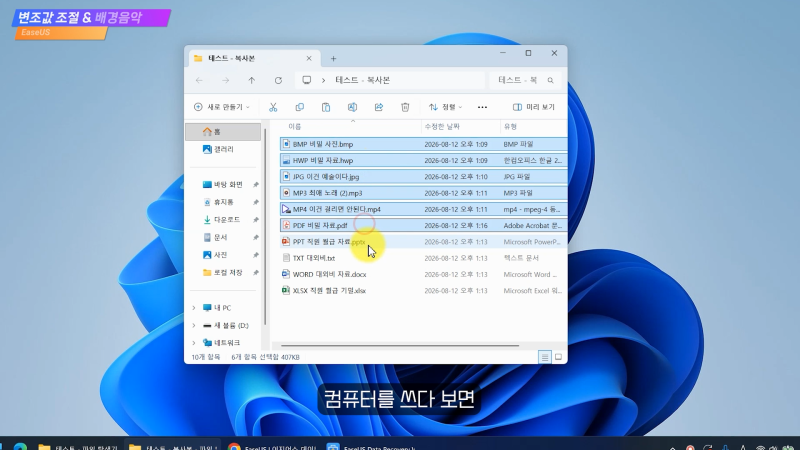Close the 테스트 - 복사본 tab
Image resolution: width=800 pixels, height=450 pixels.
[309, 59]
